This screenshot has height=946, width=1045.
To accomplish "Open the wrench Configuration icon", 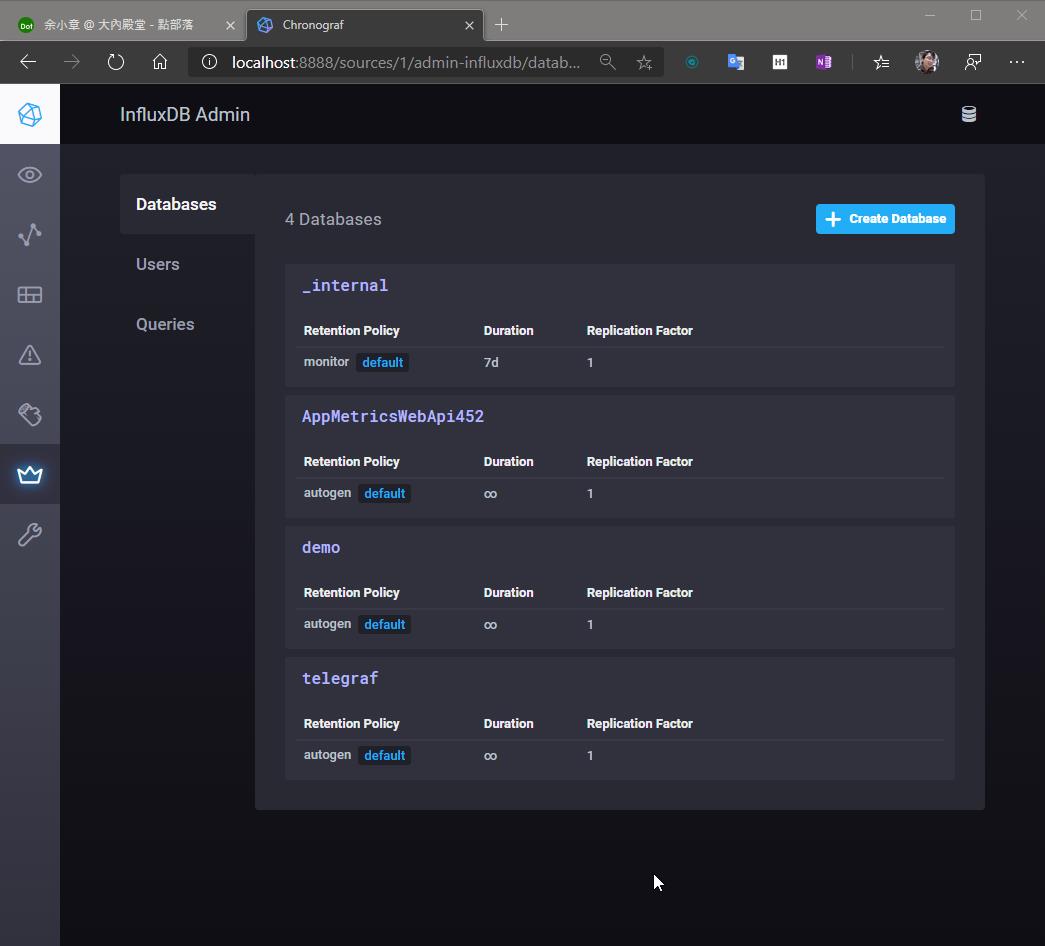I will click(29, 535).
